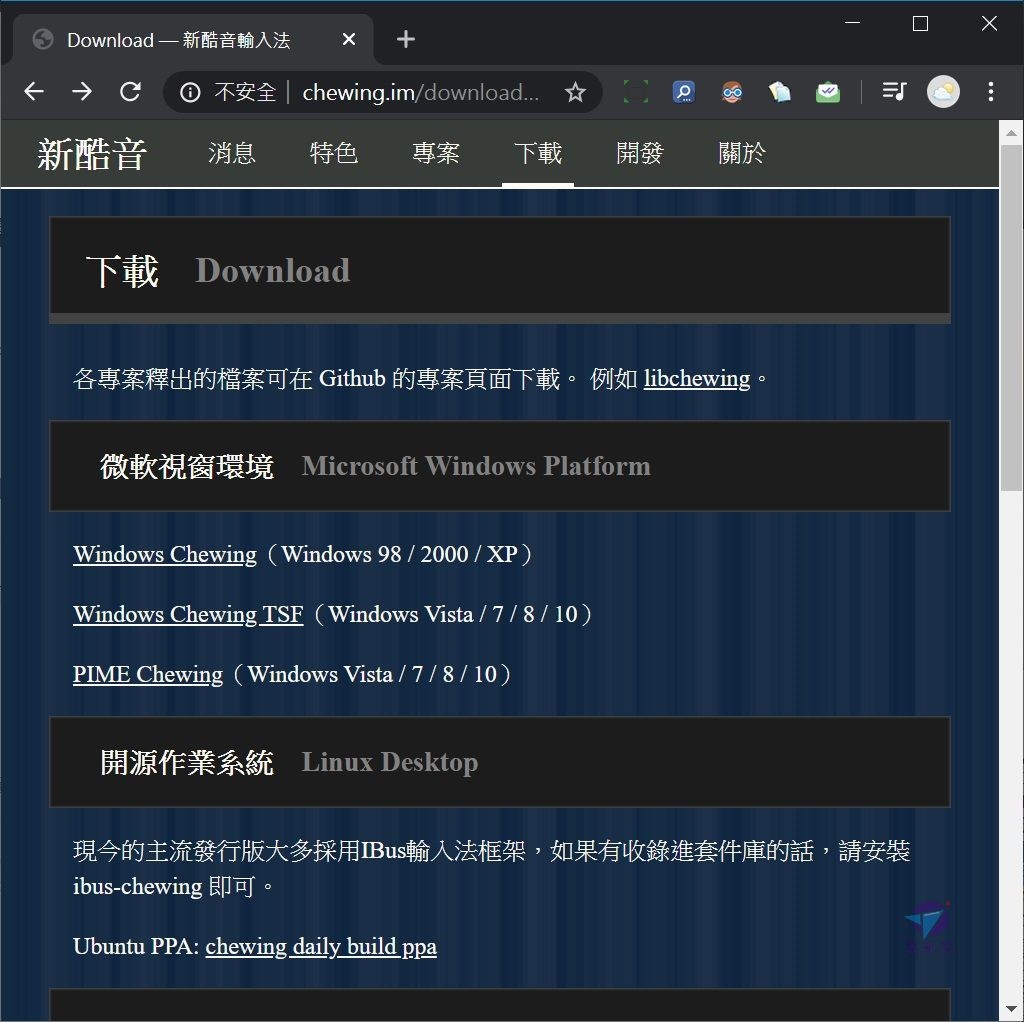Screen dimensions: 1024x1022
Task: Minimize the Chrome window
Action: click(x=852, y=23)
